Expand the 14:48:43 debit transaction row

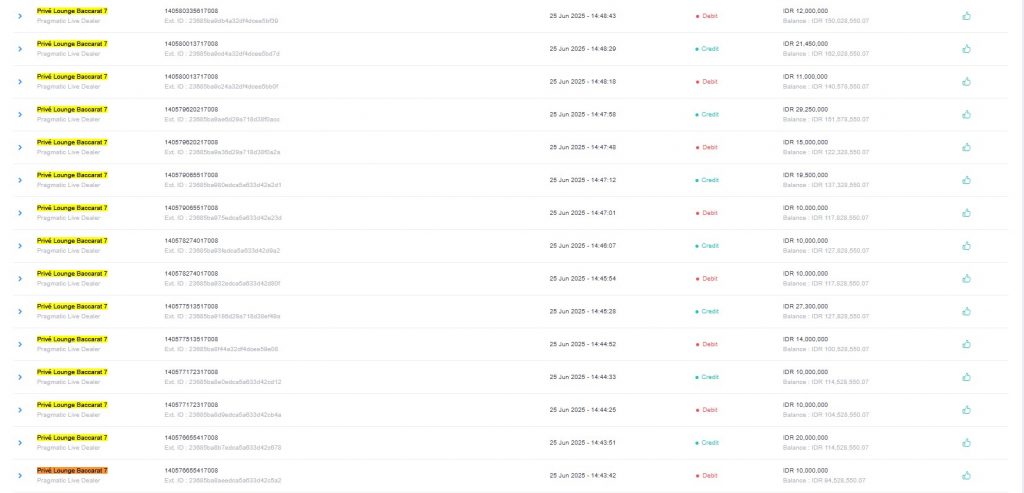click(20, 16)
